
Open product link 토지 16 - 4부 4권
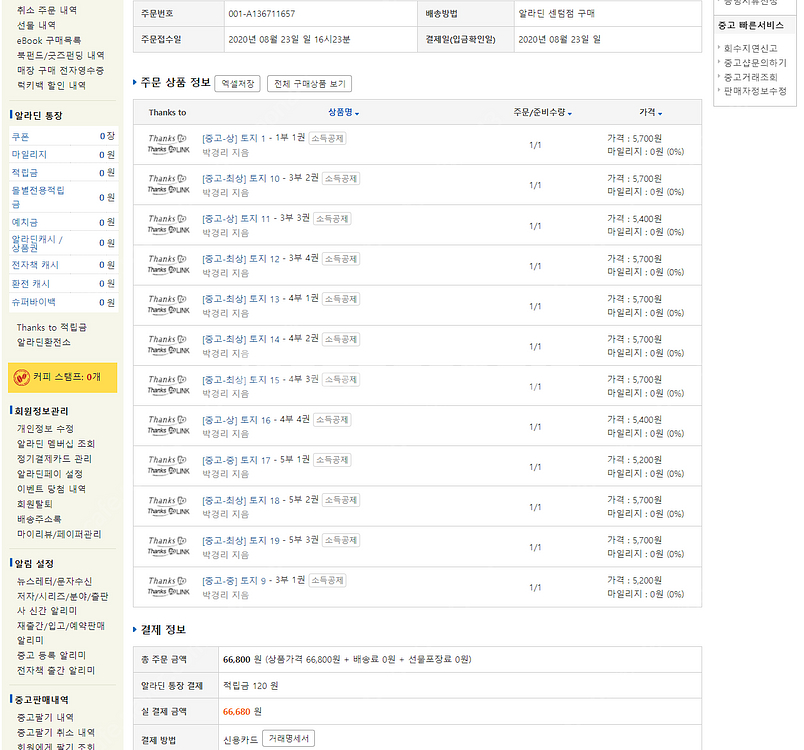pyautogui.click(x=256, y=420)
